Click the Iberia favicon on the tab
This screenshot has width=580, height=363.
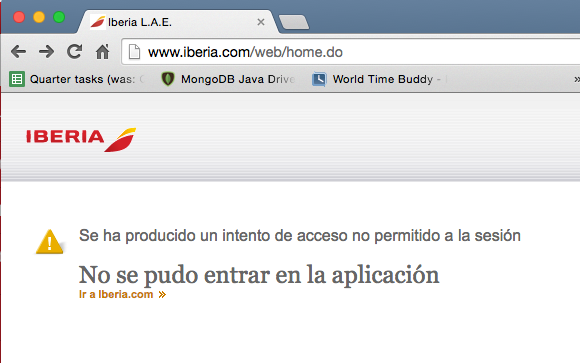pyautogui.click(x=98, y=22)
